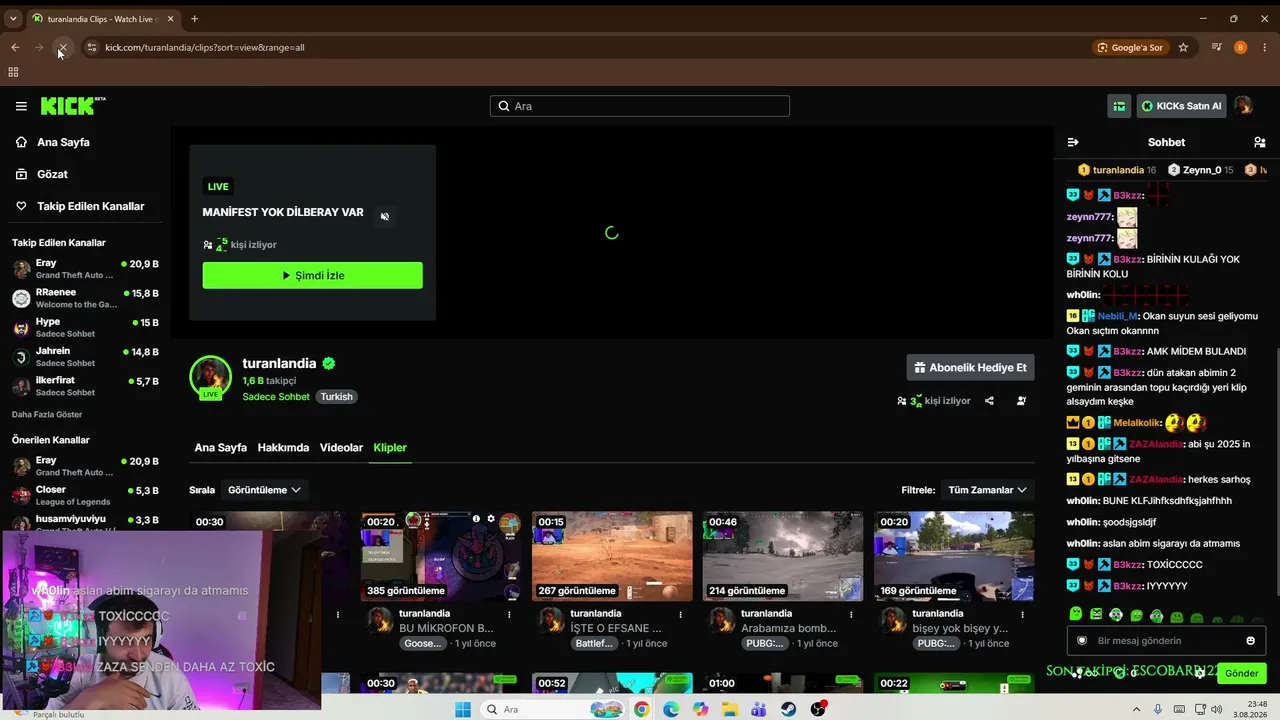The width and height of the screenshot is (1280, 720).
Task: Open chat user list icon
Action: [x=1260, y=142]
